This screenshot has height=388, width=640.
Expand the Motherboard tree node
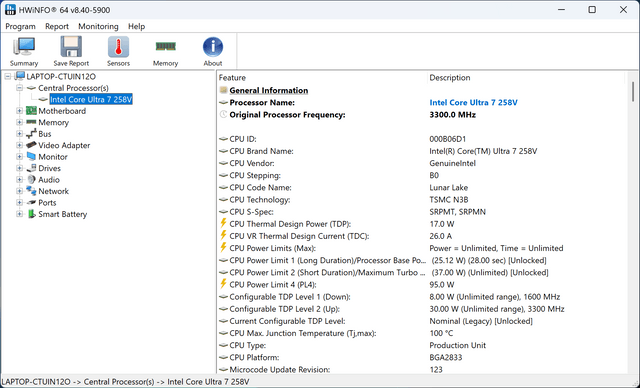tap(20, 111)
